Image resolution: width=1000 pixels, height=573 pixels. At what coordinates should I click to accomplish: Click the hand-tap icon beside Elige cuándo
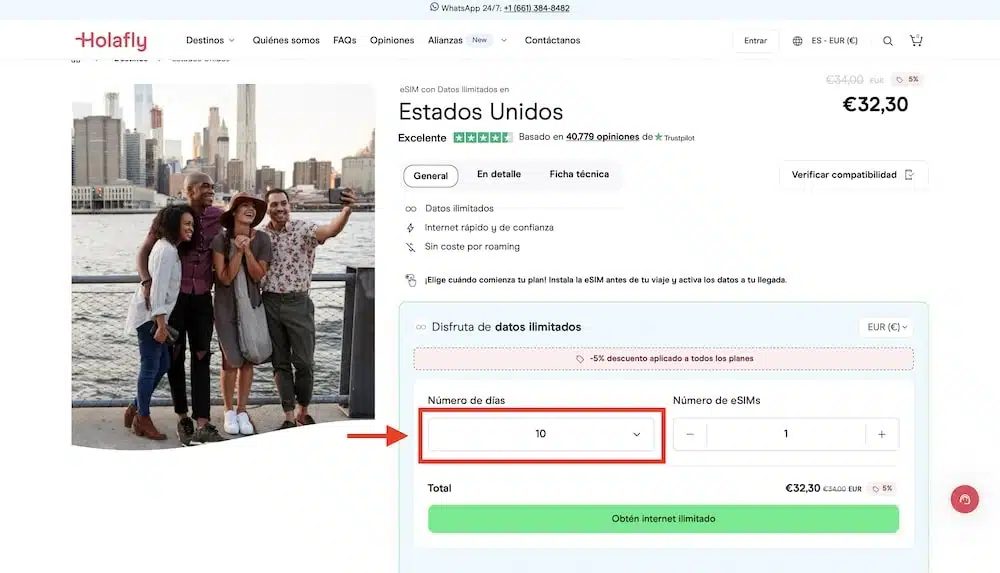411,280
